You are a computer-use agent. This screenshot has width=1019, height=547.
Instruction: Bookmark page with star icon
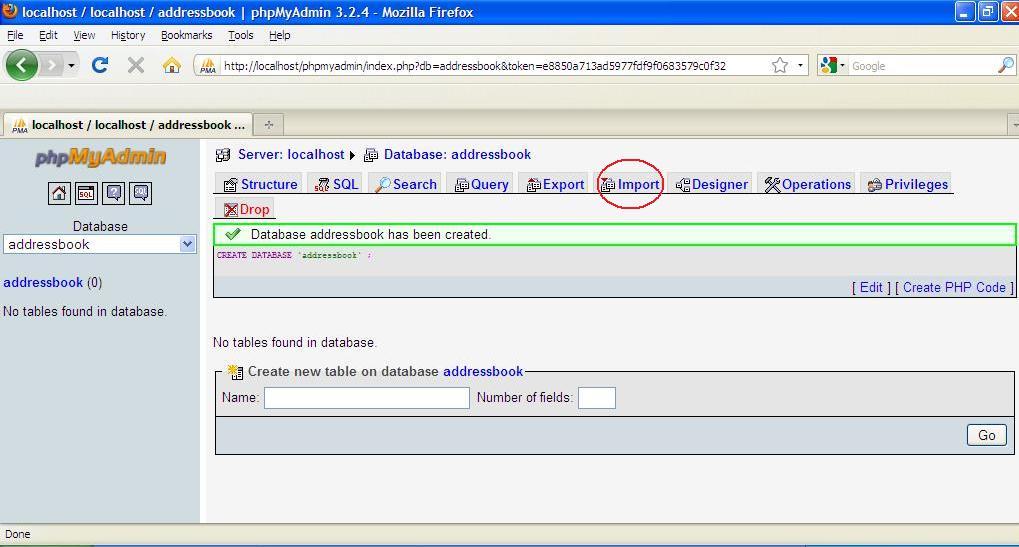tap(780, 65)
